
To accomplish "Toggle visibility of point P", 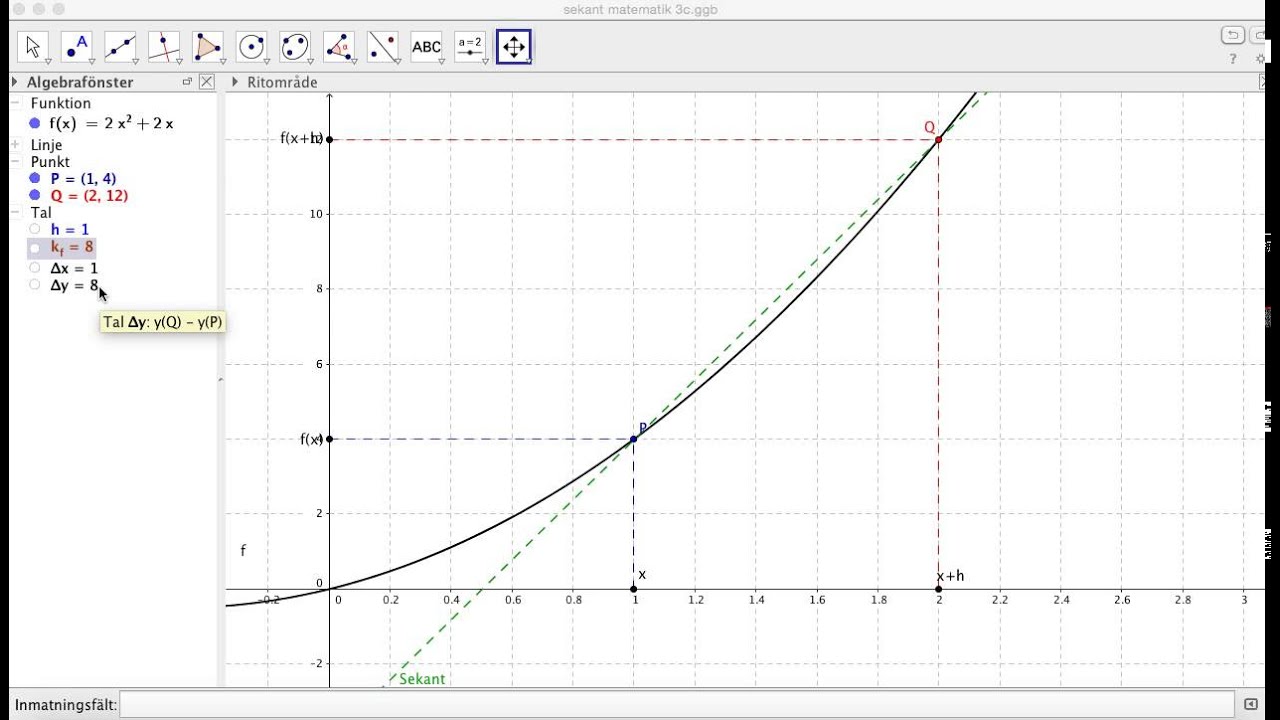I will (35, 178).
